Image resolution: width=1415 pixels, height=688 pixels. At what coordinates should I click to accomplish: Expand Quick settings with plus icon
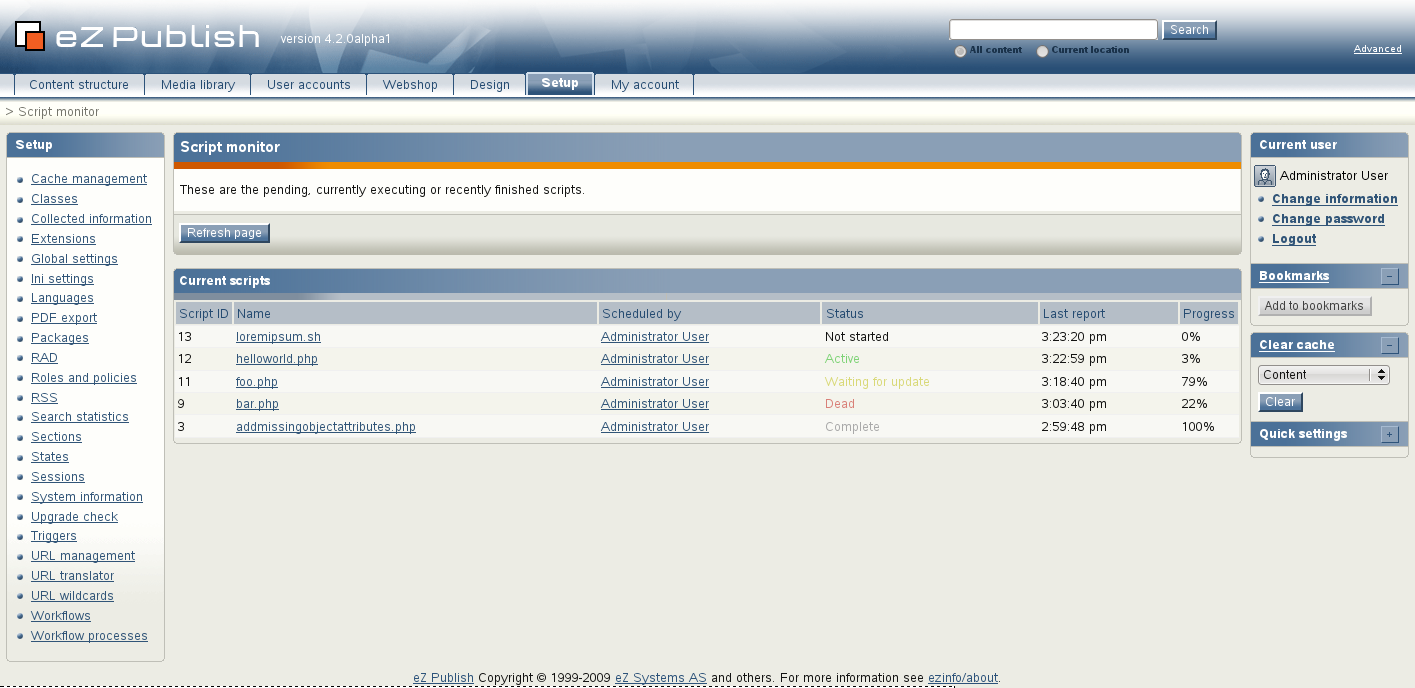1389,434
